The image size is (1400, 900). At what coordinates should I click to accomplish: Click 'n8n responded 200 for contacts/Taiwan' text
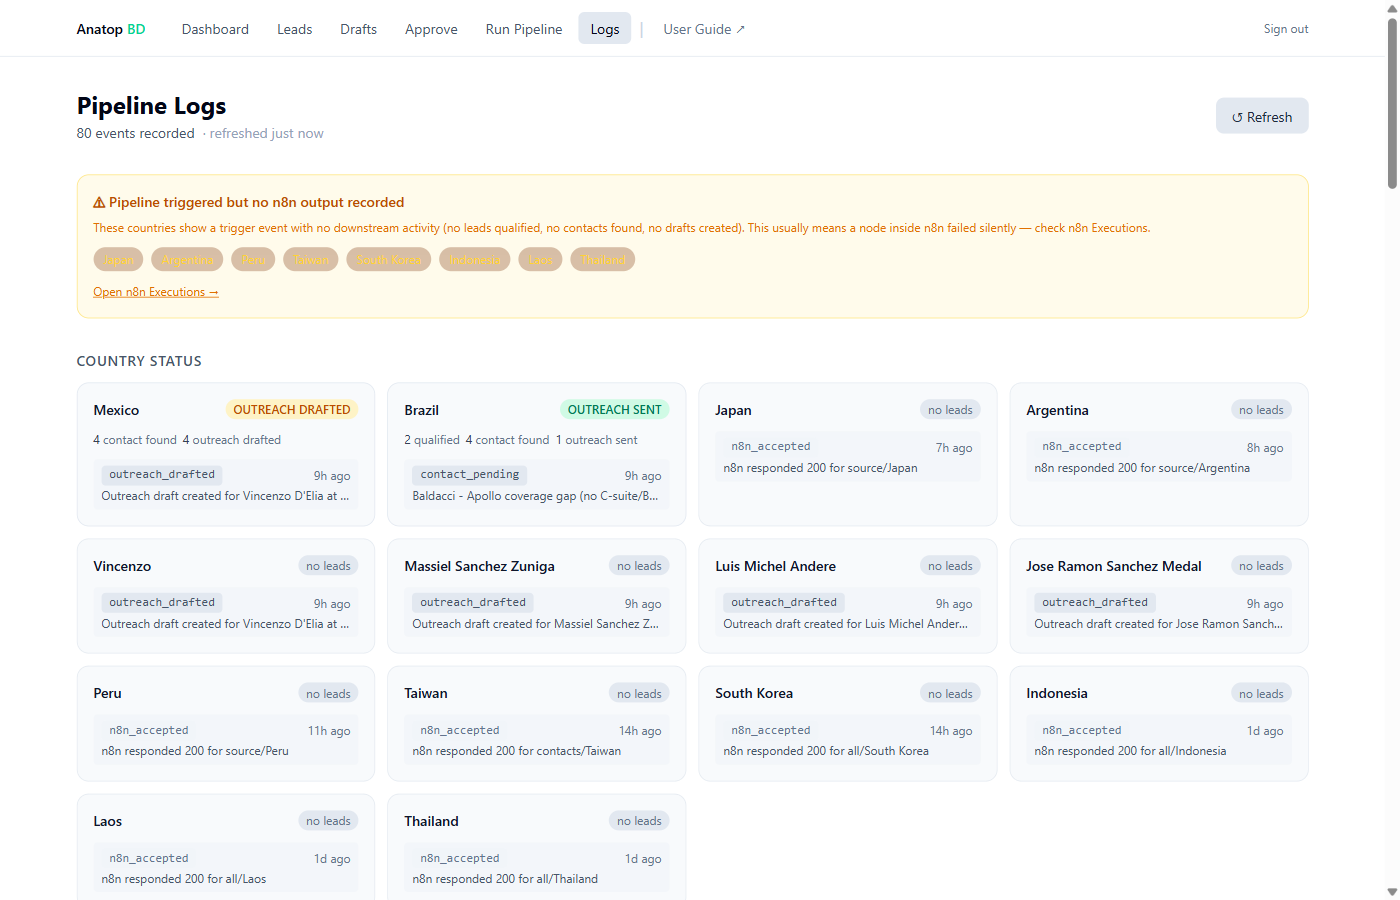(517, 751)
